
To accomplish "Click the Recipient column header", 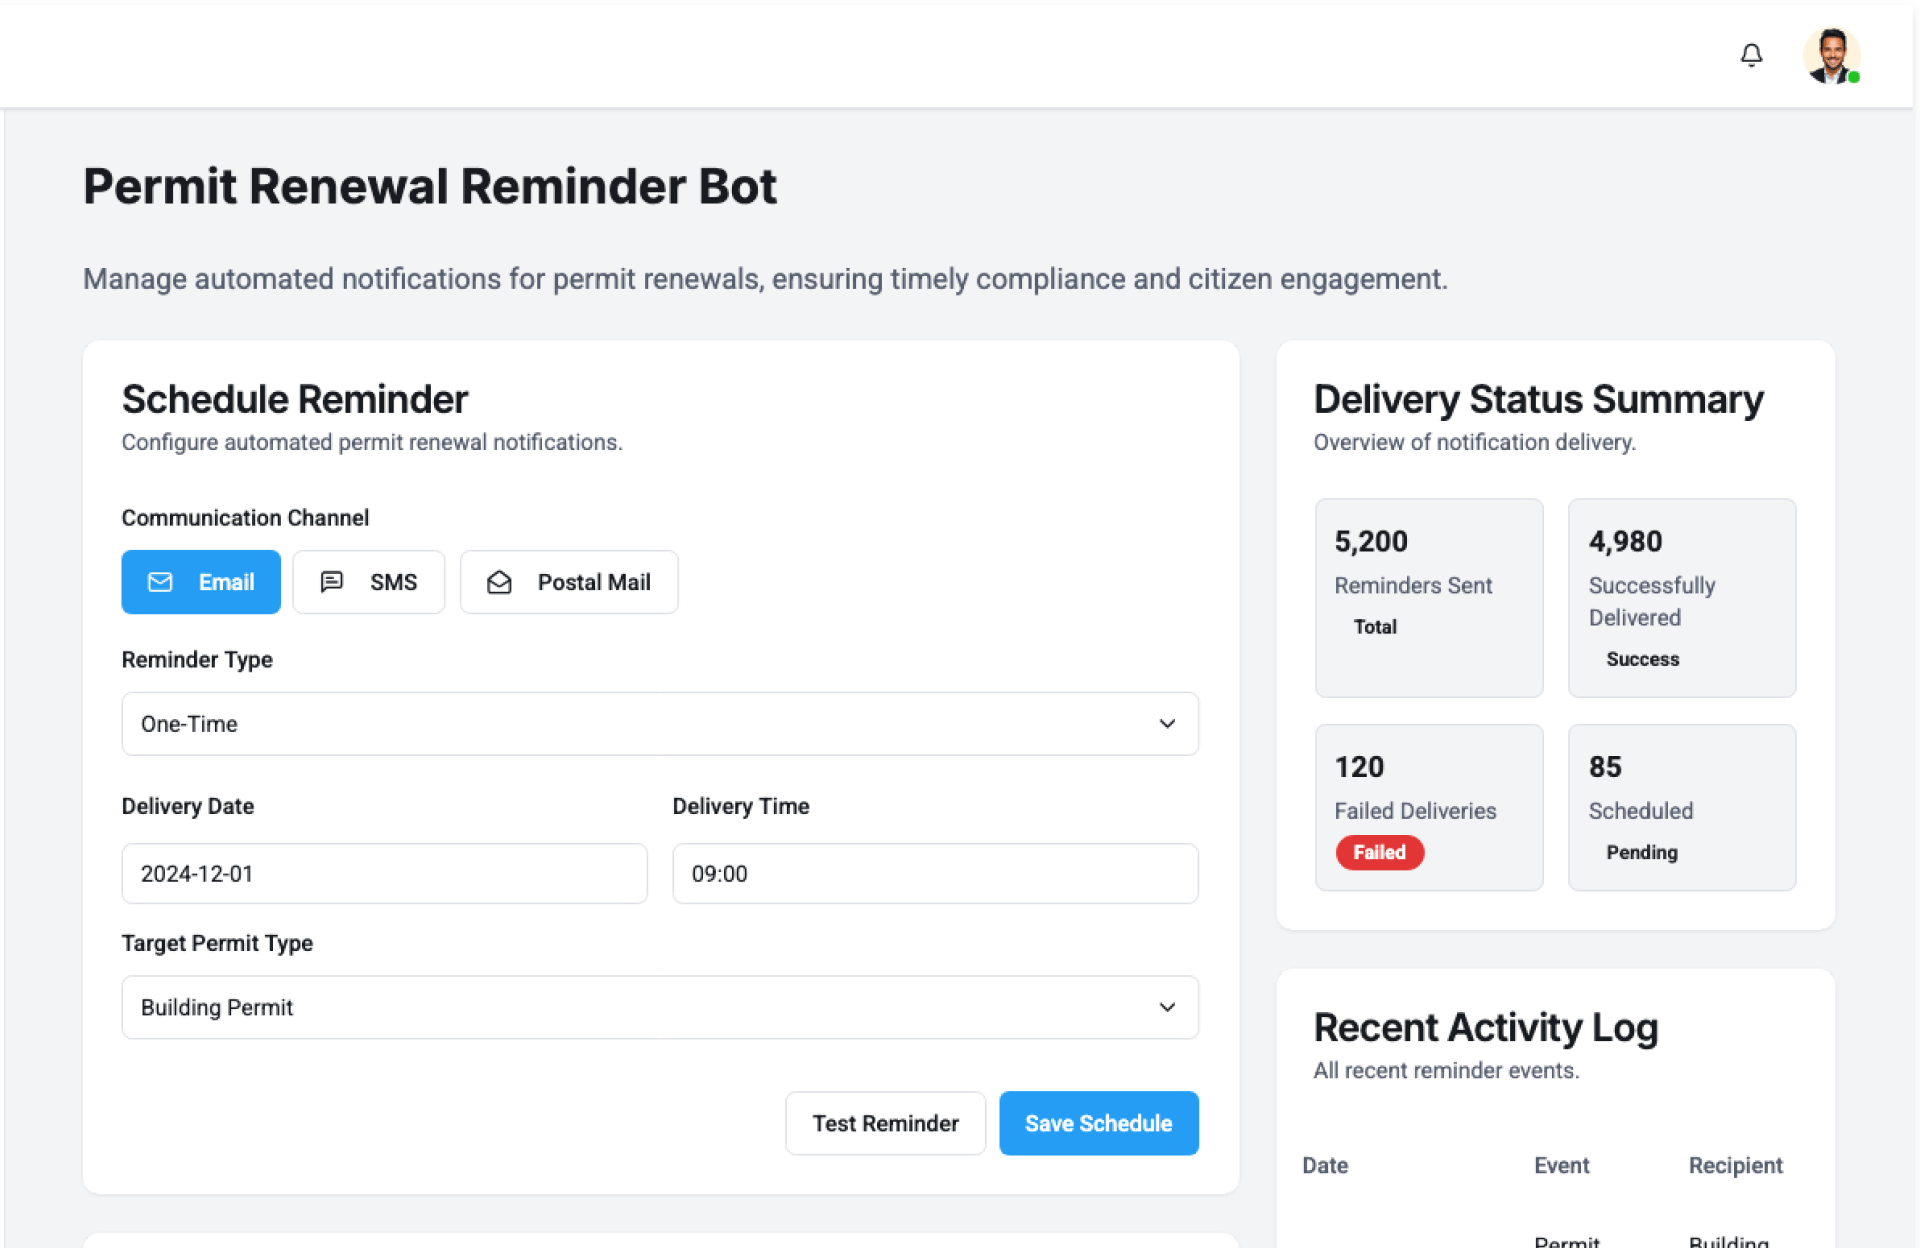I will tap(1735, 1165).
